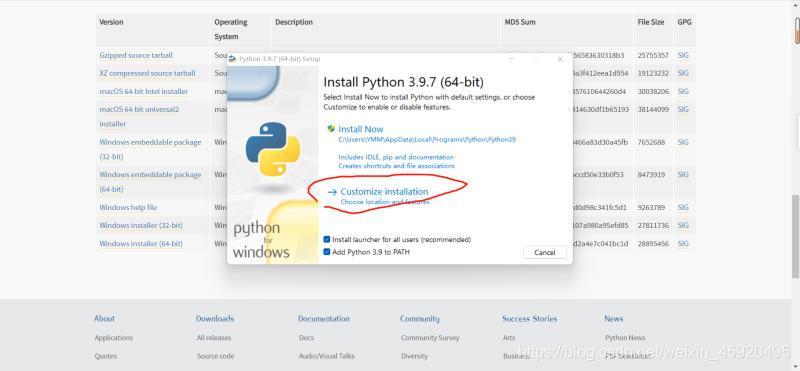The height and width of the screenshot is (371, 800).
Task: Download macOS 64-bit Intel installer
Action: click(x=144, y=92)
